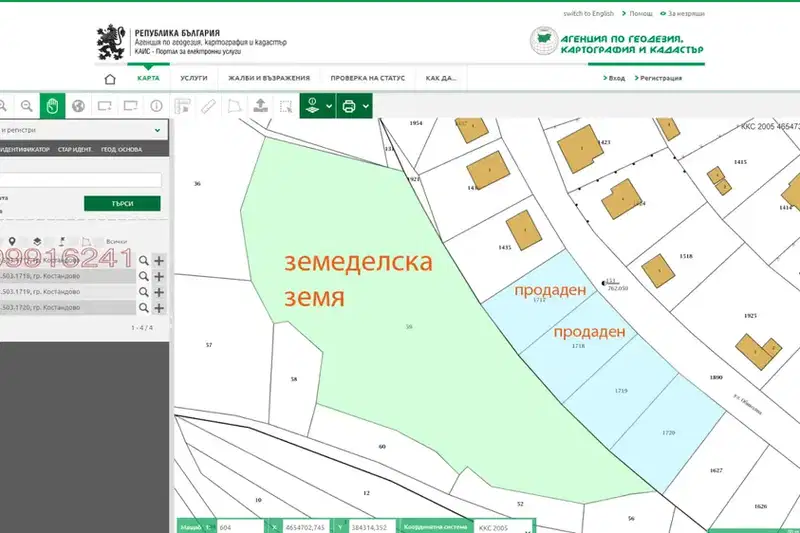Click parcel 1720 on the map
This screenshot has height=533, width=800.
pos(668,433)
